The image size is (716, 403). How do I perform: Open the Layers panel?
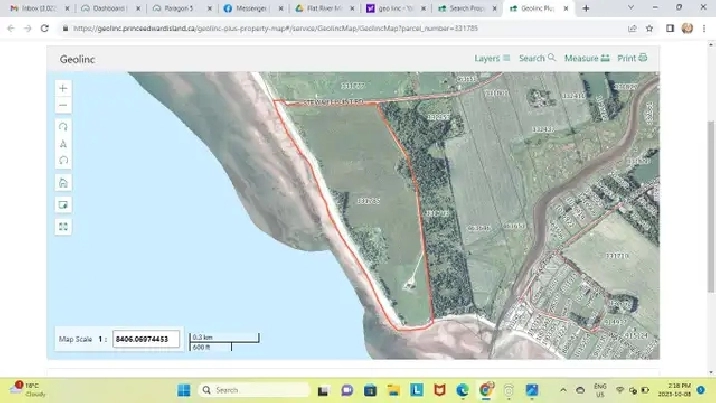click(492, 58)
